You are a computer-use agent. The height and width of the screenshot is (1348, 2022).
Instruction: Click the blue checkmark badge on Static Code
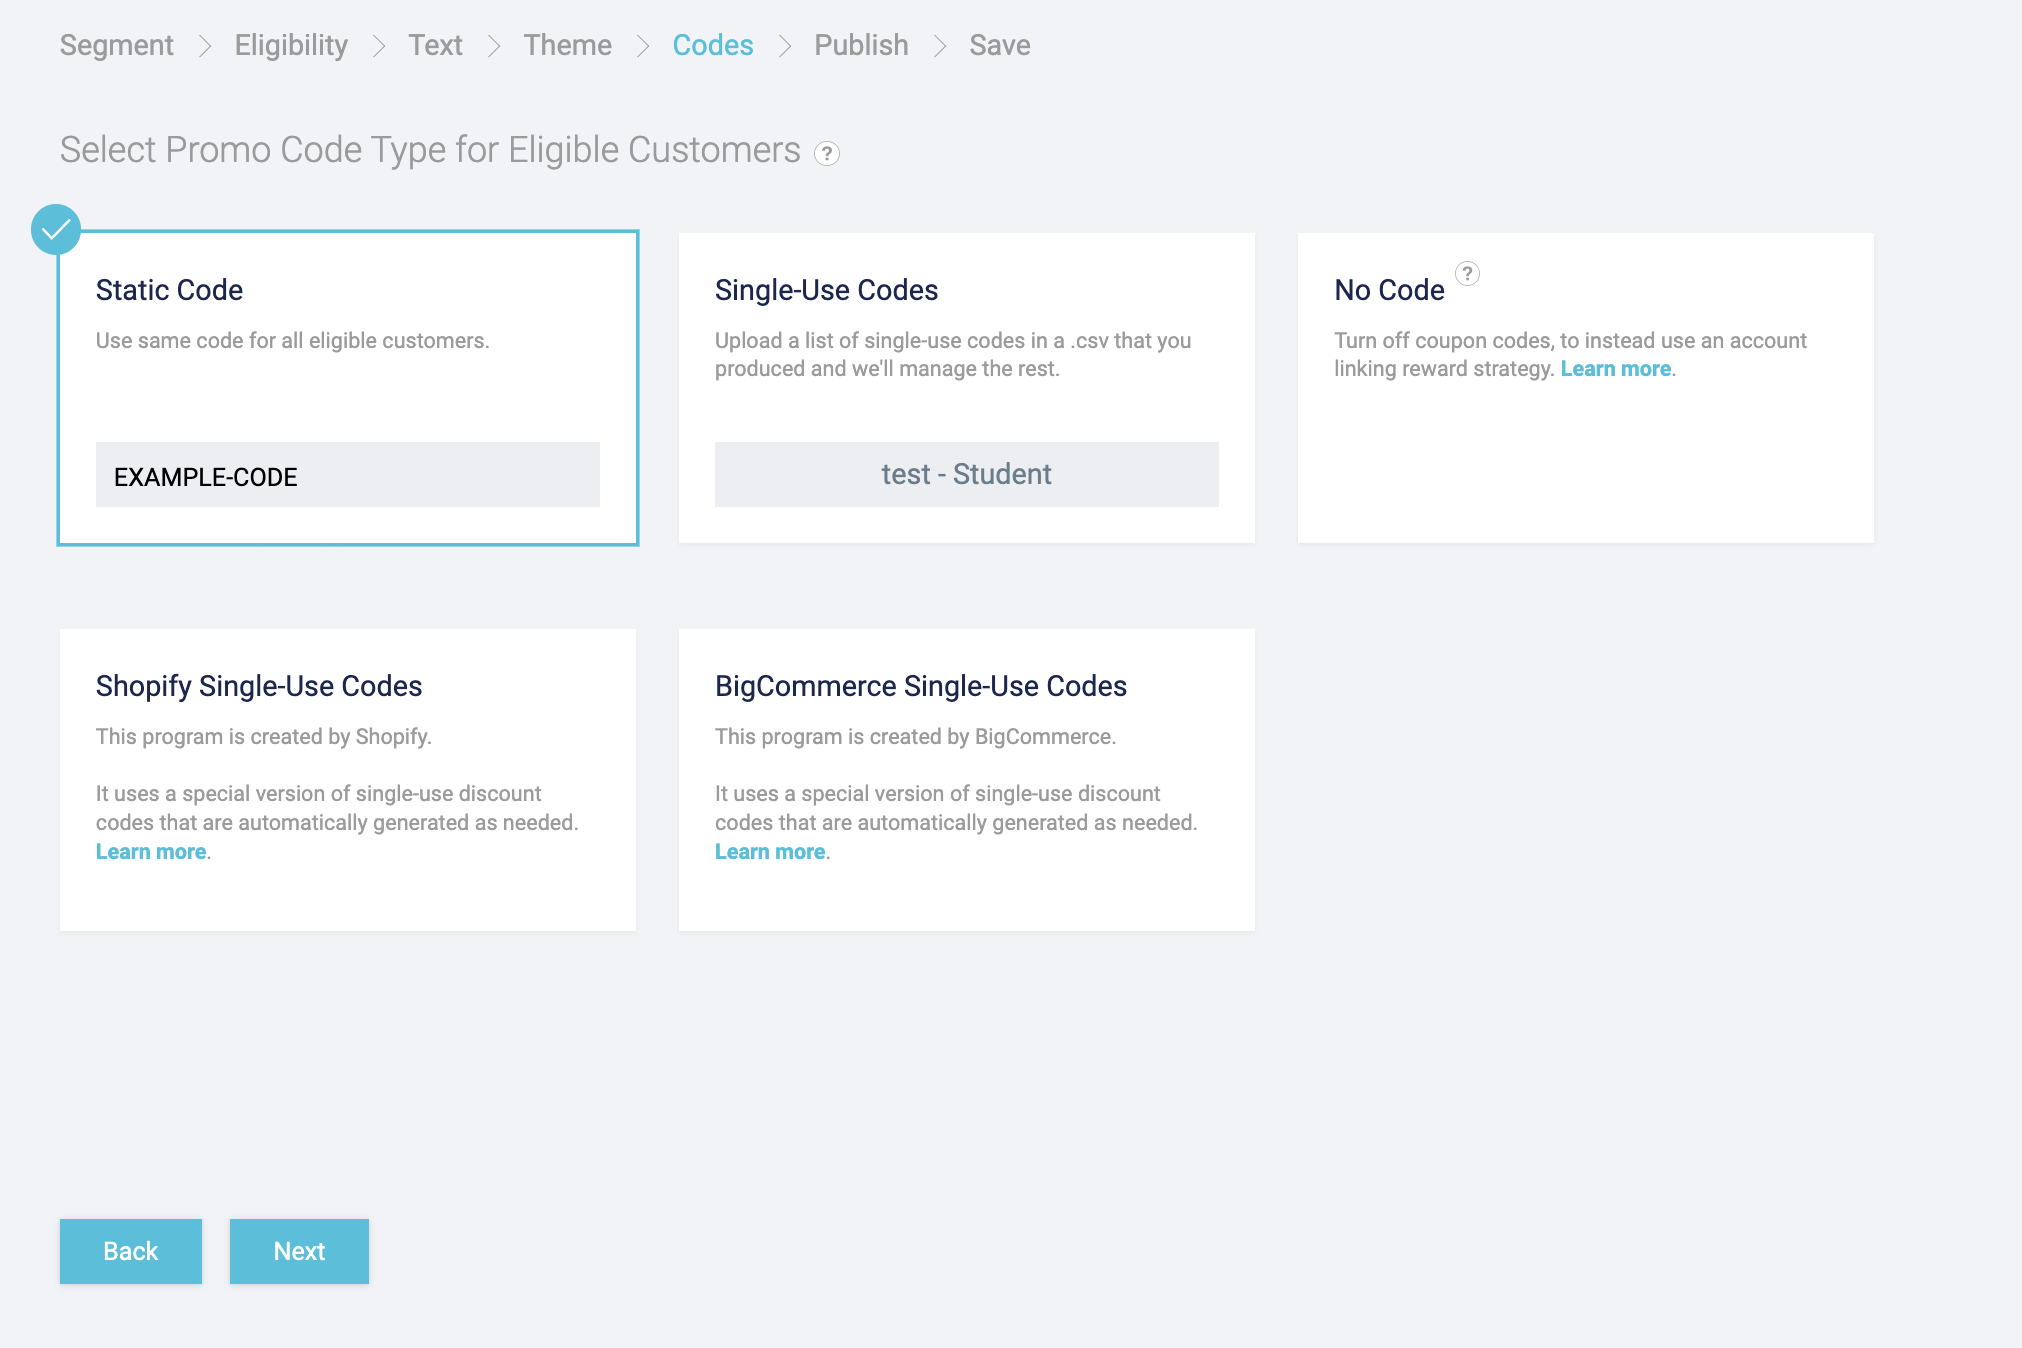point(56,230)
